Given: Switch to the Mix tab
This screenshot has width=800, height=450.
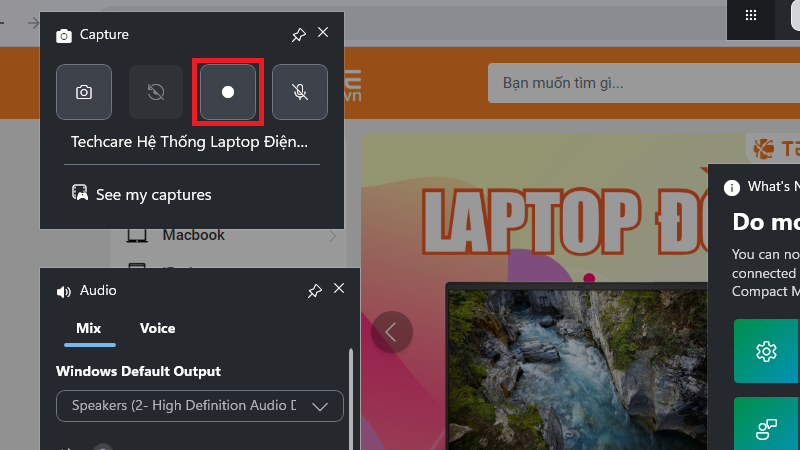Looking at the screenshot, I should 89,328.
